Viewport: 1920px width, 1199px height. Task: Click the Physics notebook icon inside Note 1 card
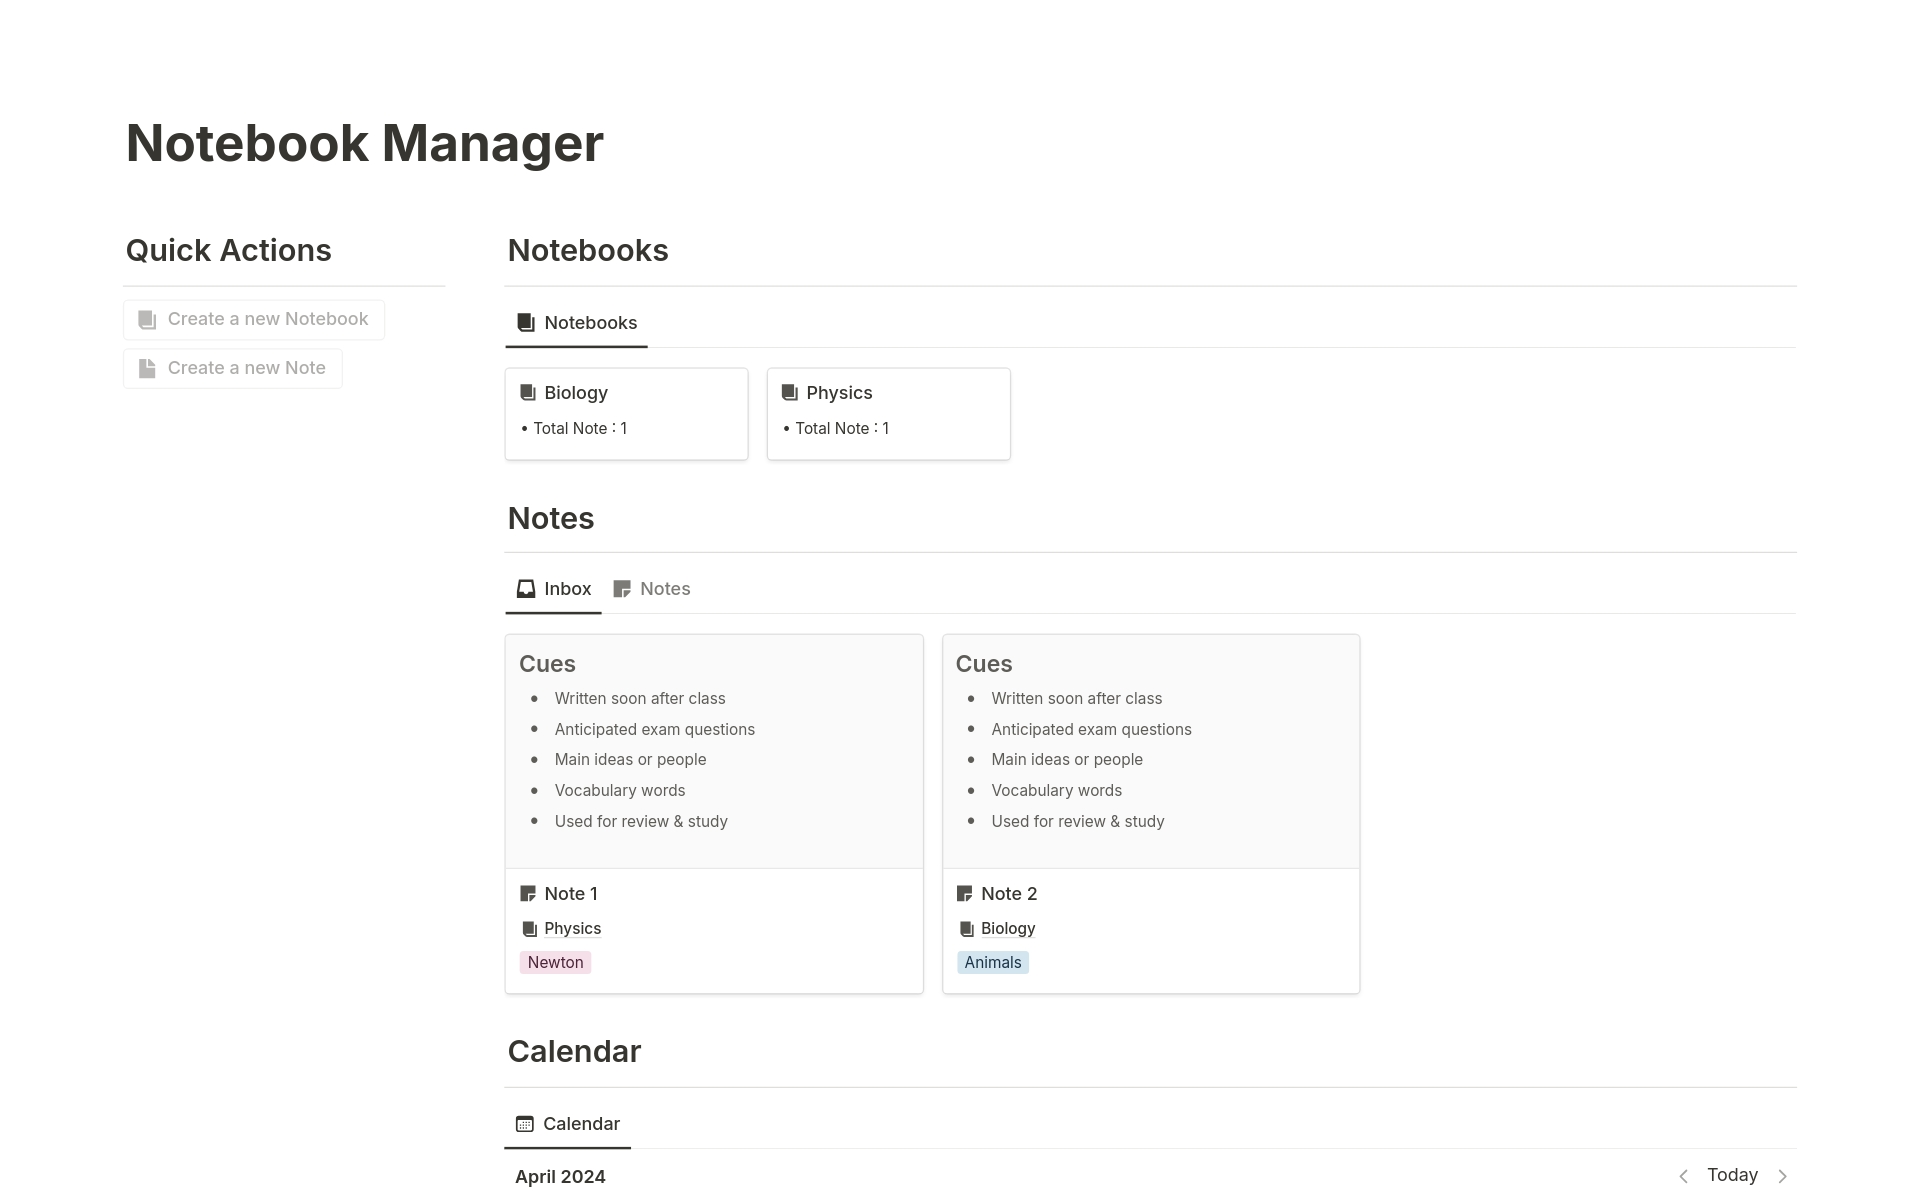529,928
